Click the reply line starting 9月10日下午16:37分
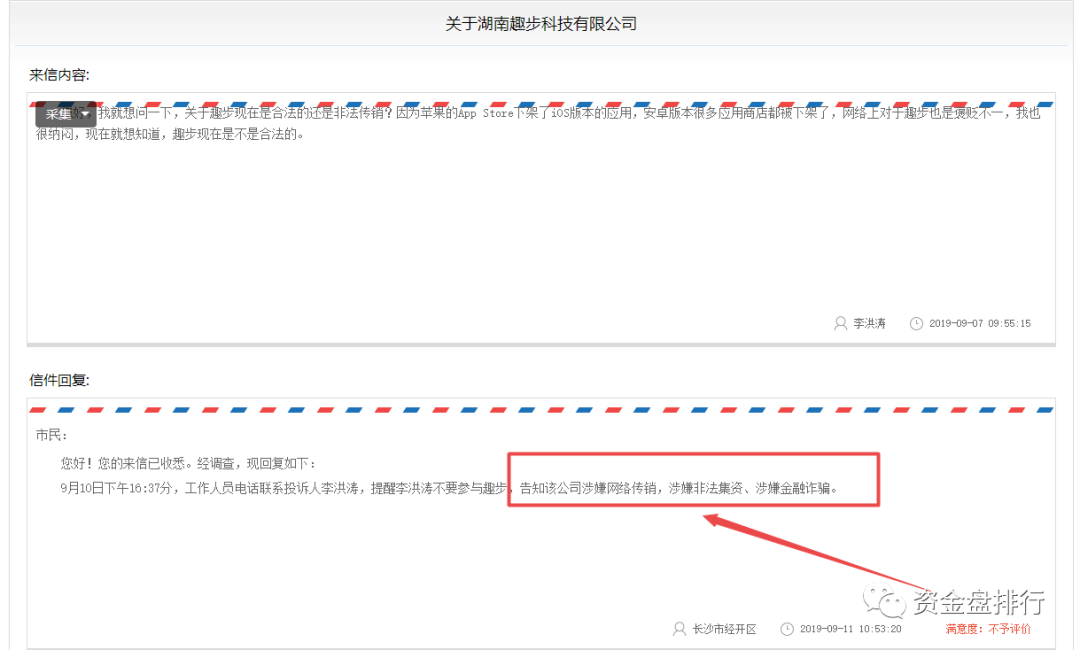This screenshot has height=650, width=1080. tap(449, 488)
